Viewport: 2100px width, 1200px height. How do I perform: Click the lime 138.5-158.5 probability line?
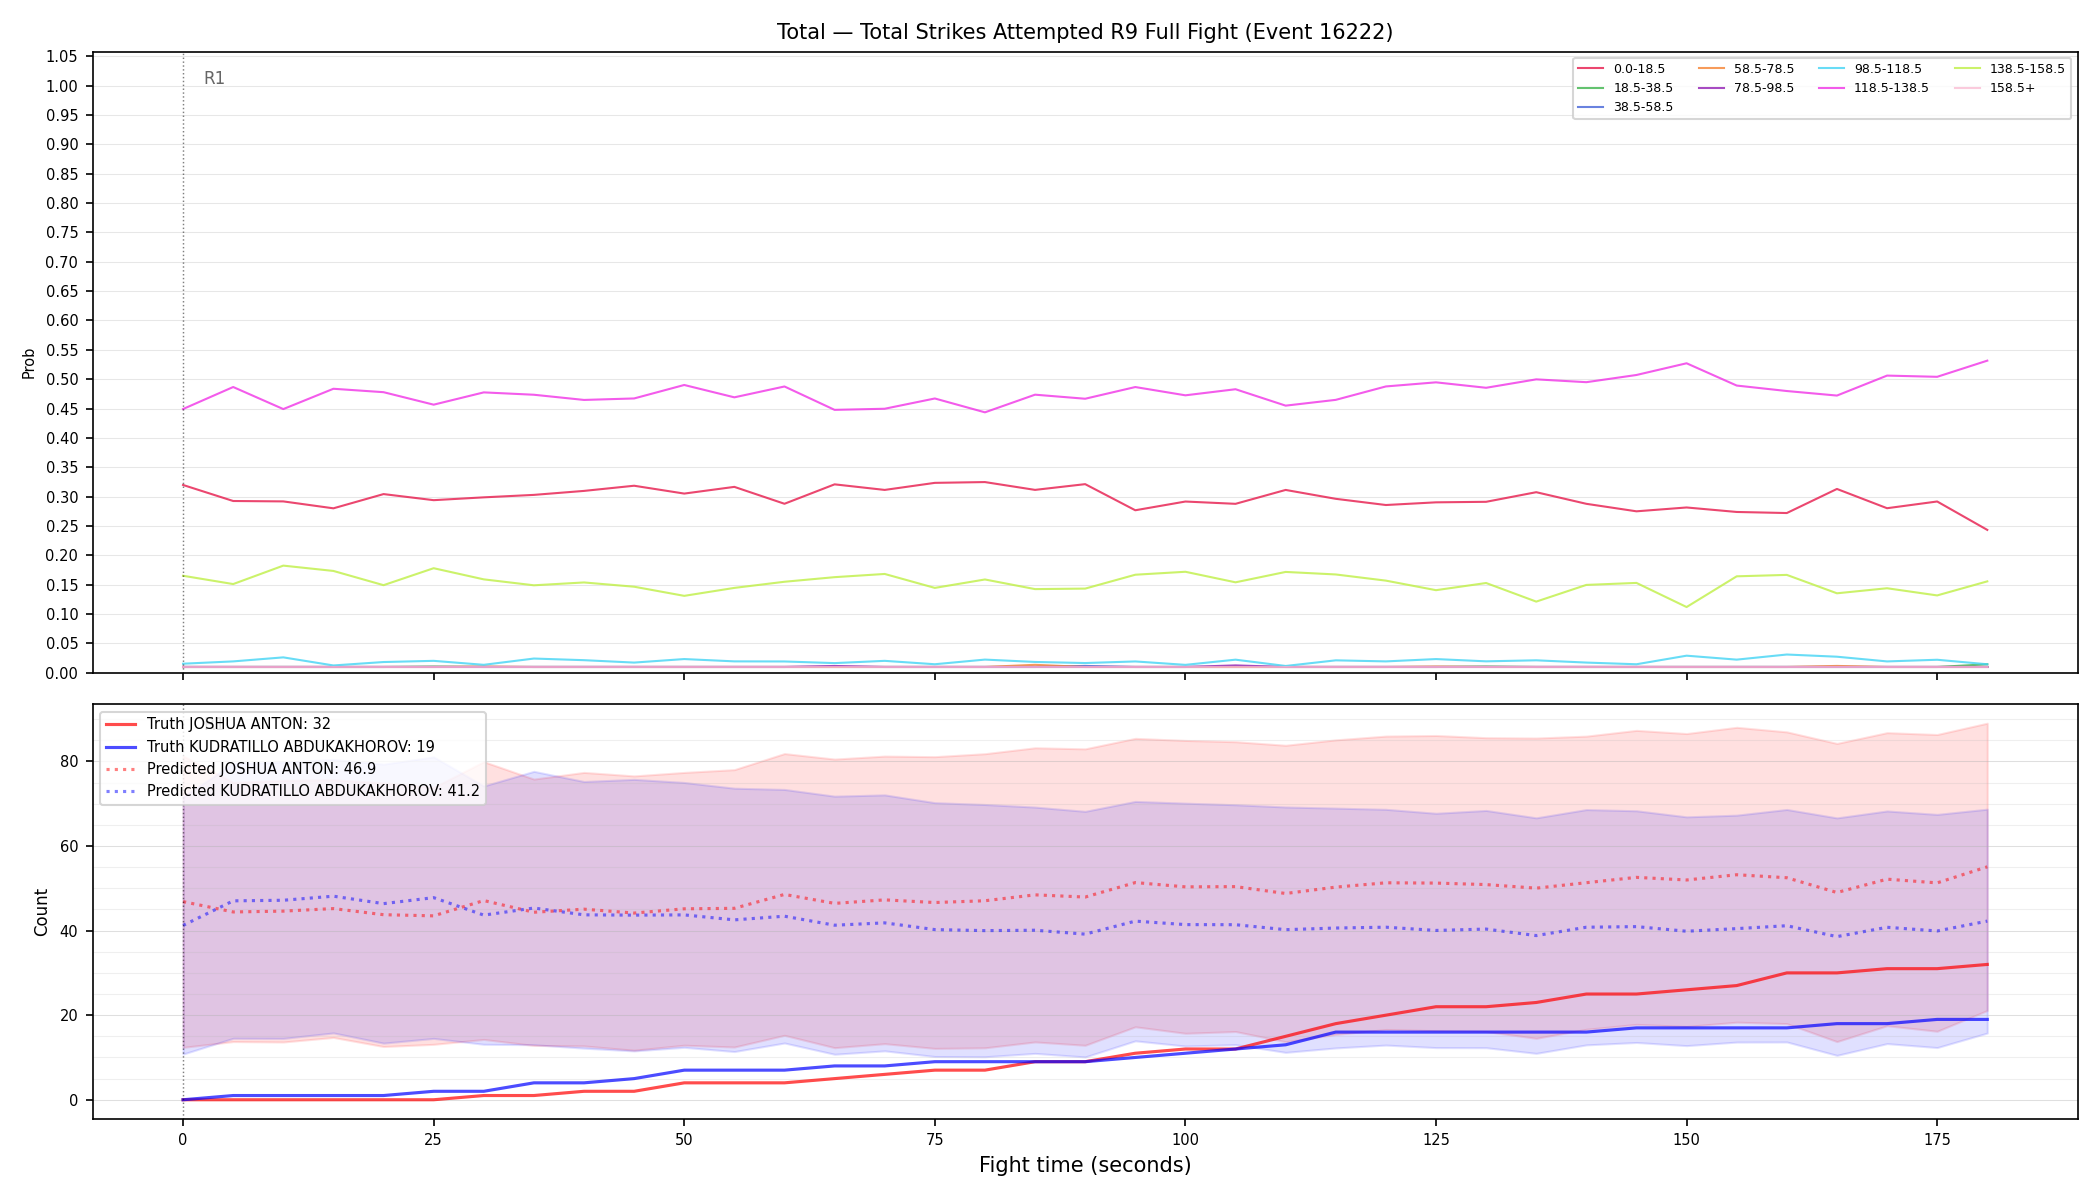1085,588
